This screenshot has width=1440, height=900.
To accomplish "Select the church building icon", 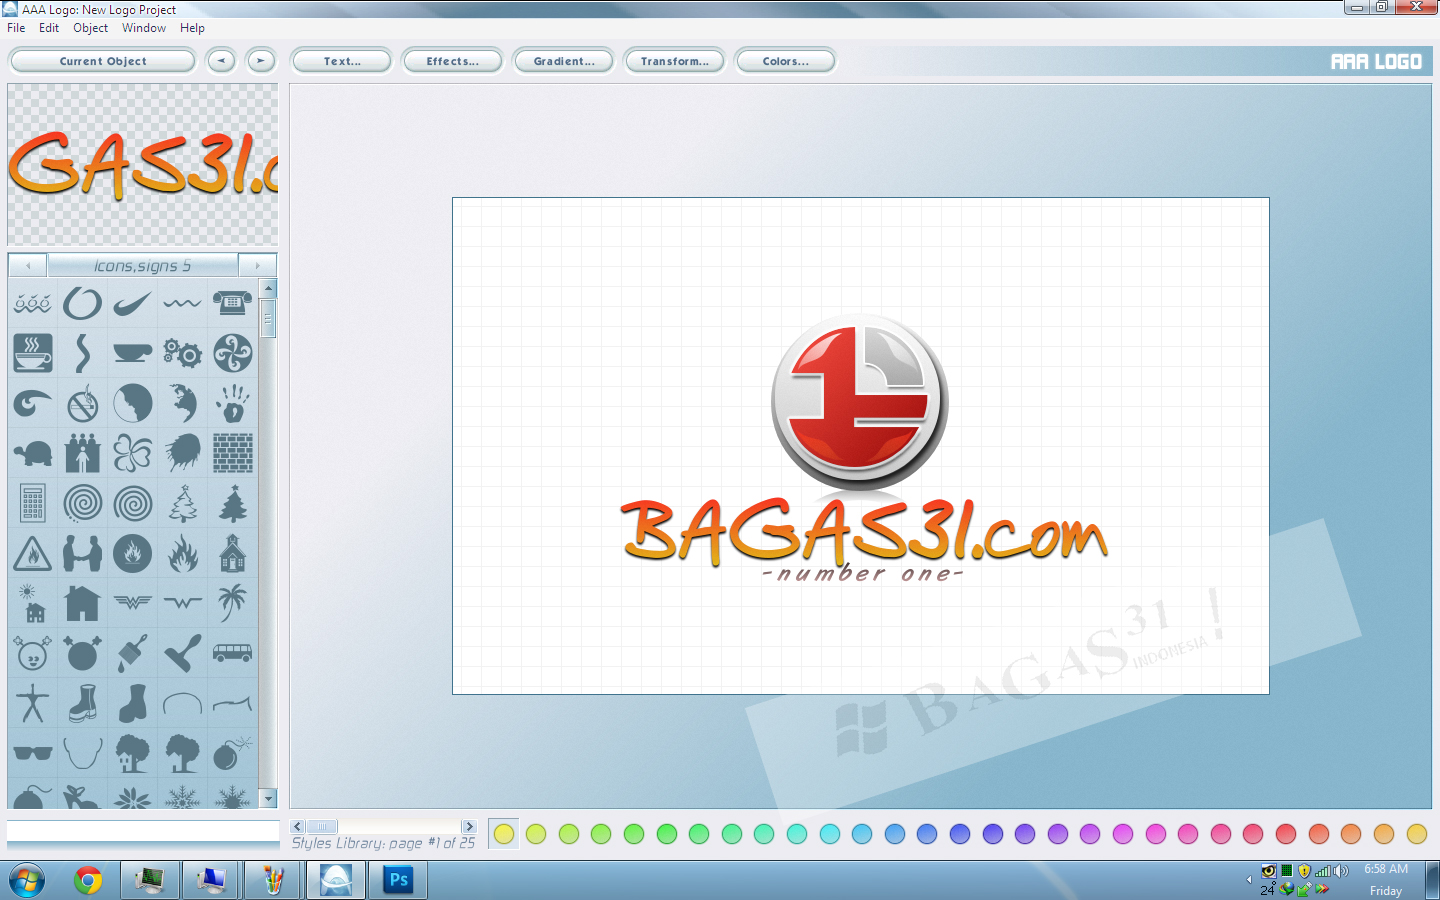I will point(233,553).
